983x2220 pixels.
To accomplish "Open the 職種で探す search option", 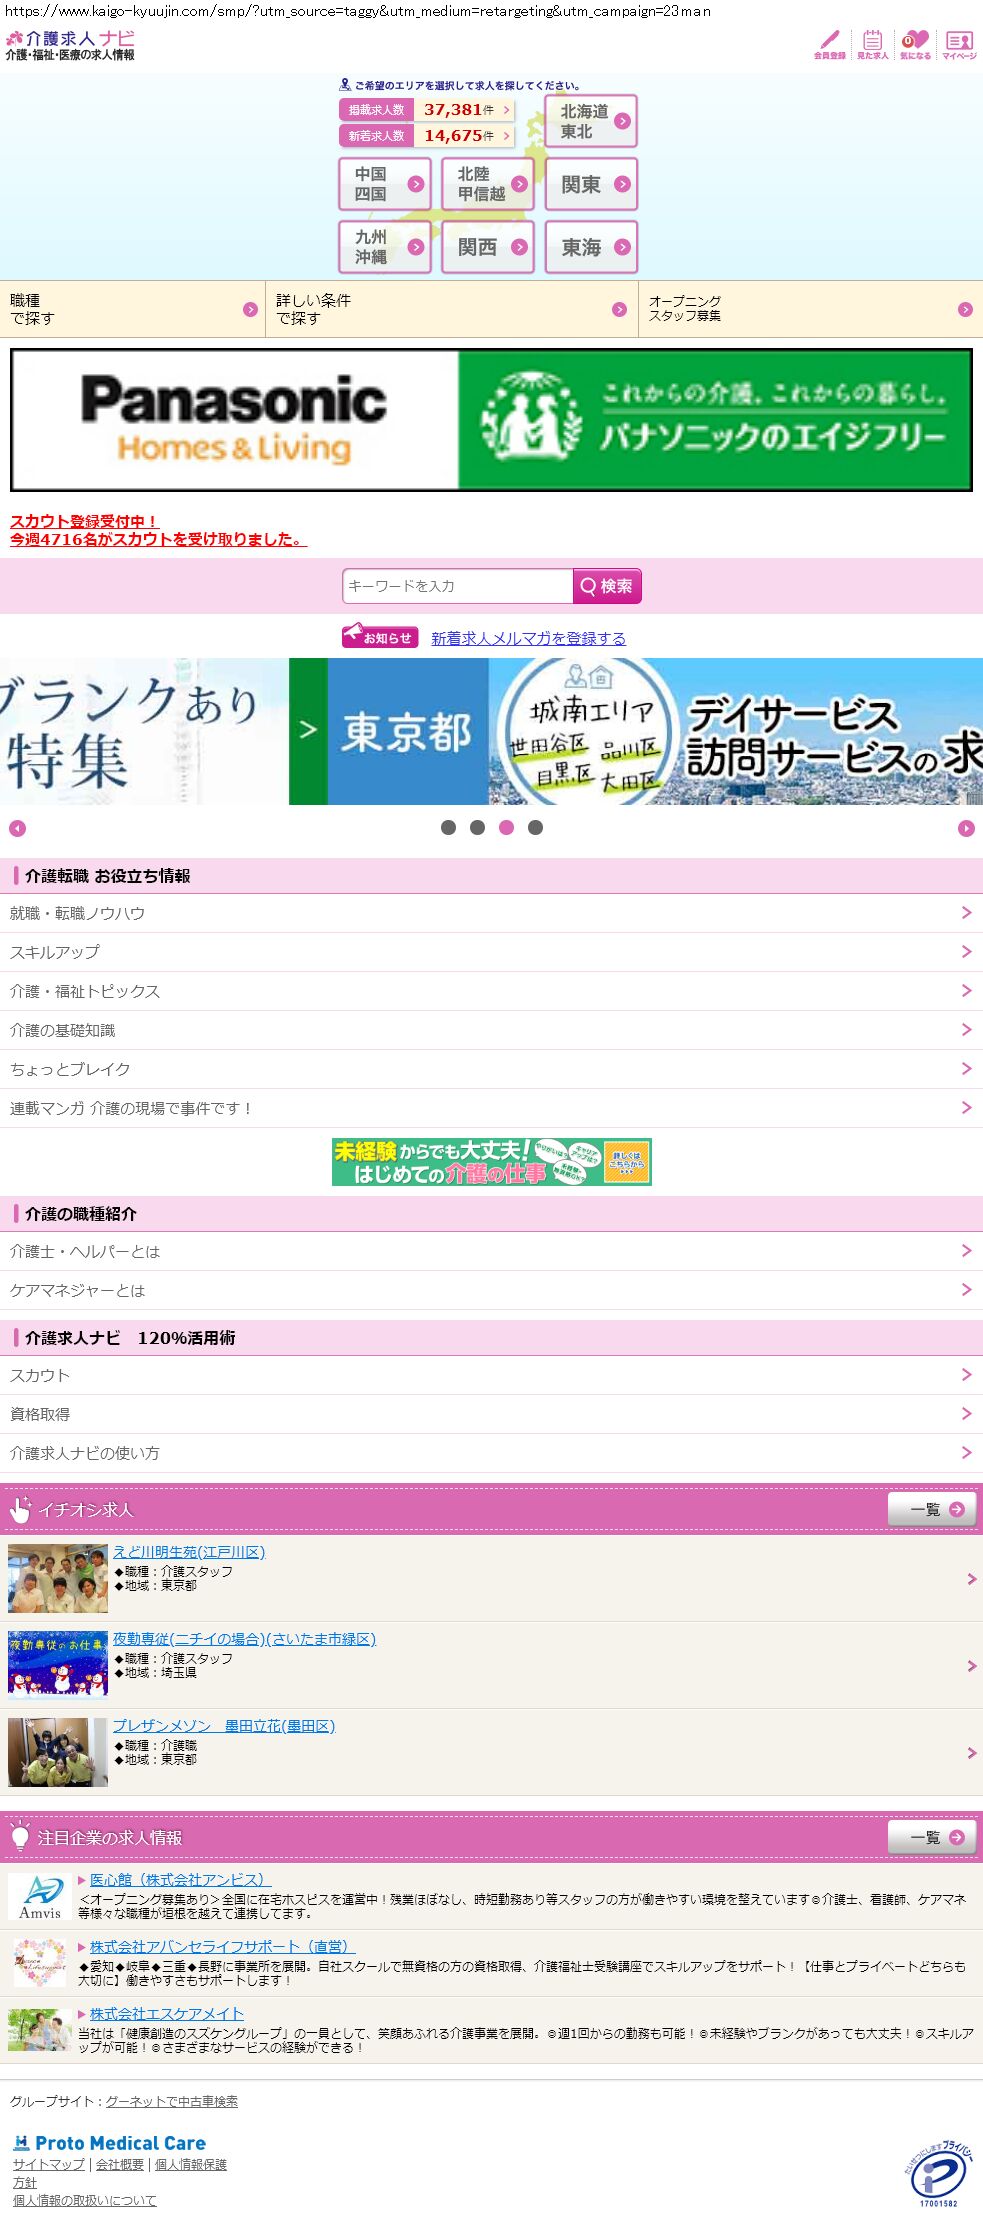I will (x=132, y=309).
